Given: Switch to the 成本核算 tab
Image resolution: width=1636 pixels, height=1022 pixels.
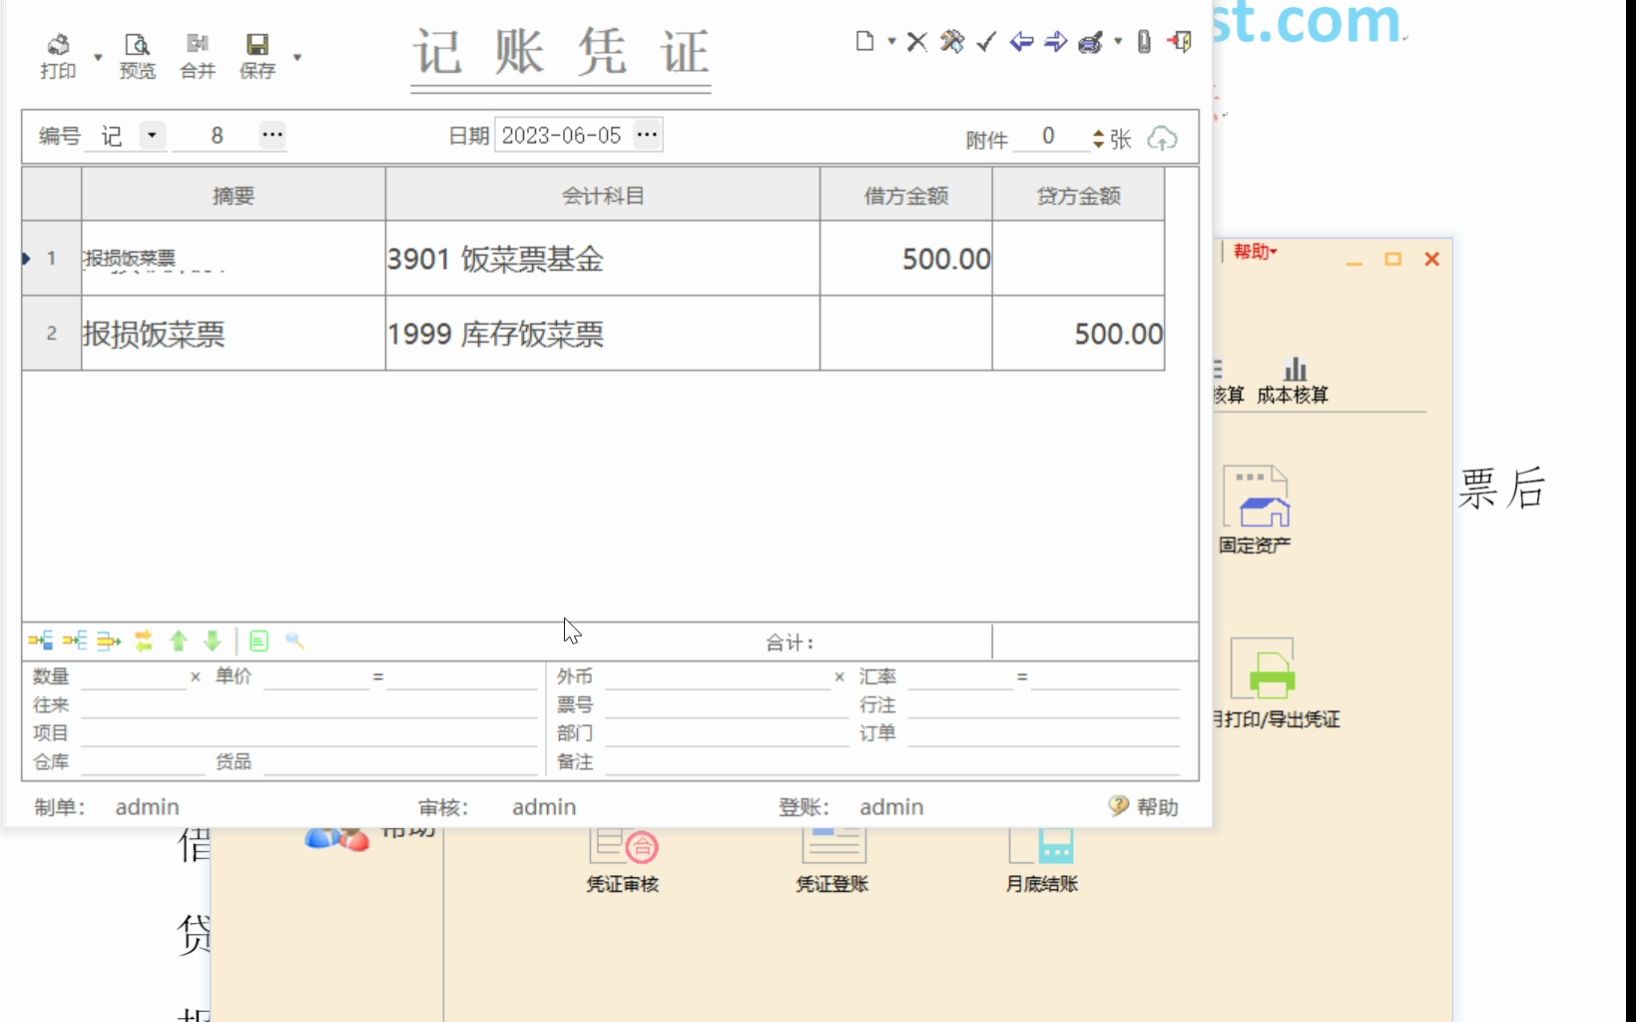Looking at the screenshot, I should click(1294, 380).
